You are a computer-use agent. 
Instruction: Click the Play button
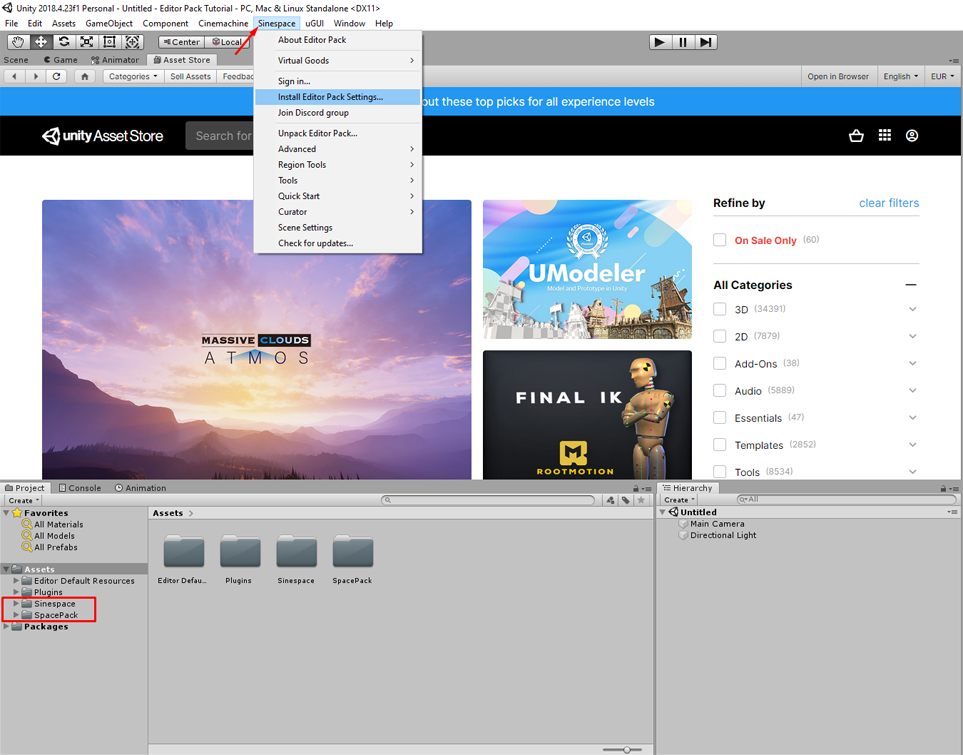pyautogui.click(x=660, y=42)
